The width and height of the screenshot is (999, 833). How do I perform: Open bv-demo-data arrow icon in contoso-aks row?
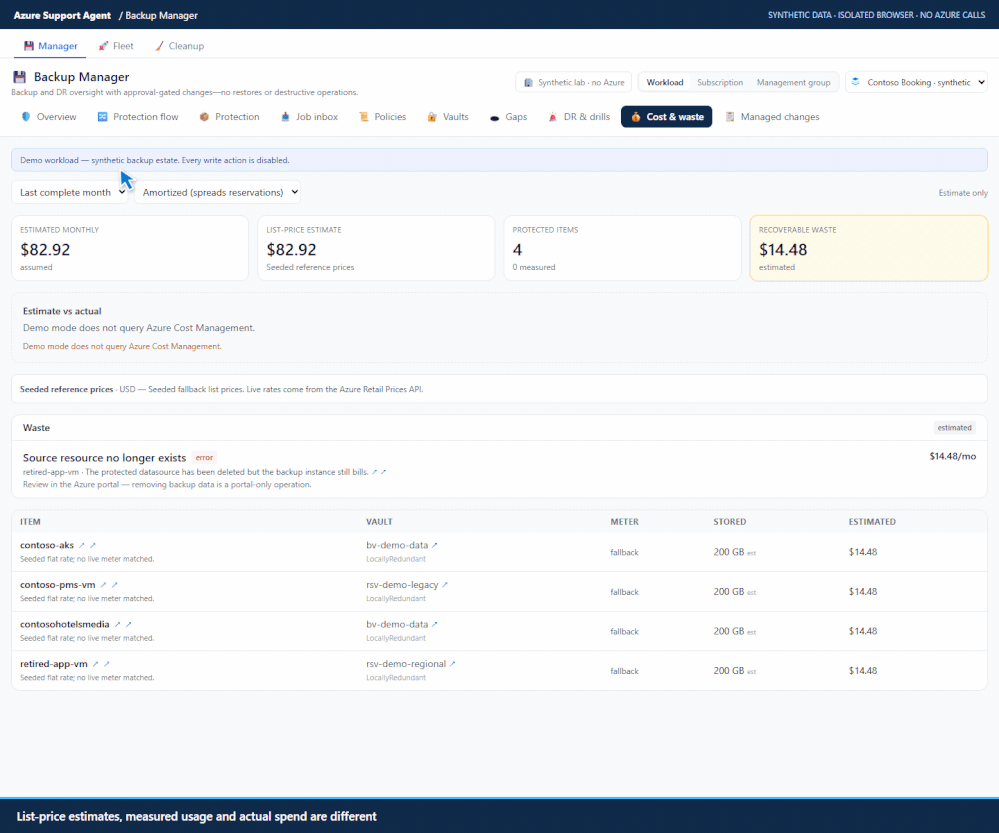(x=435, y=545)
